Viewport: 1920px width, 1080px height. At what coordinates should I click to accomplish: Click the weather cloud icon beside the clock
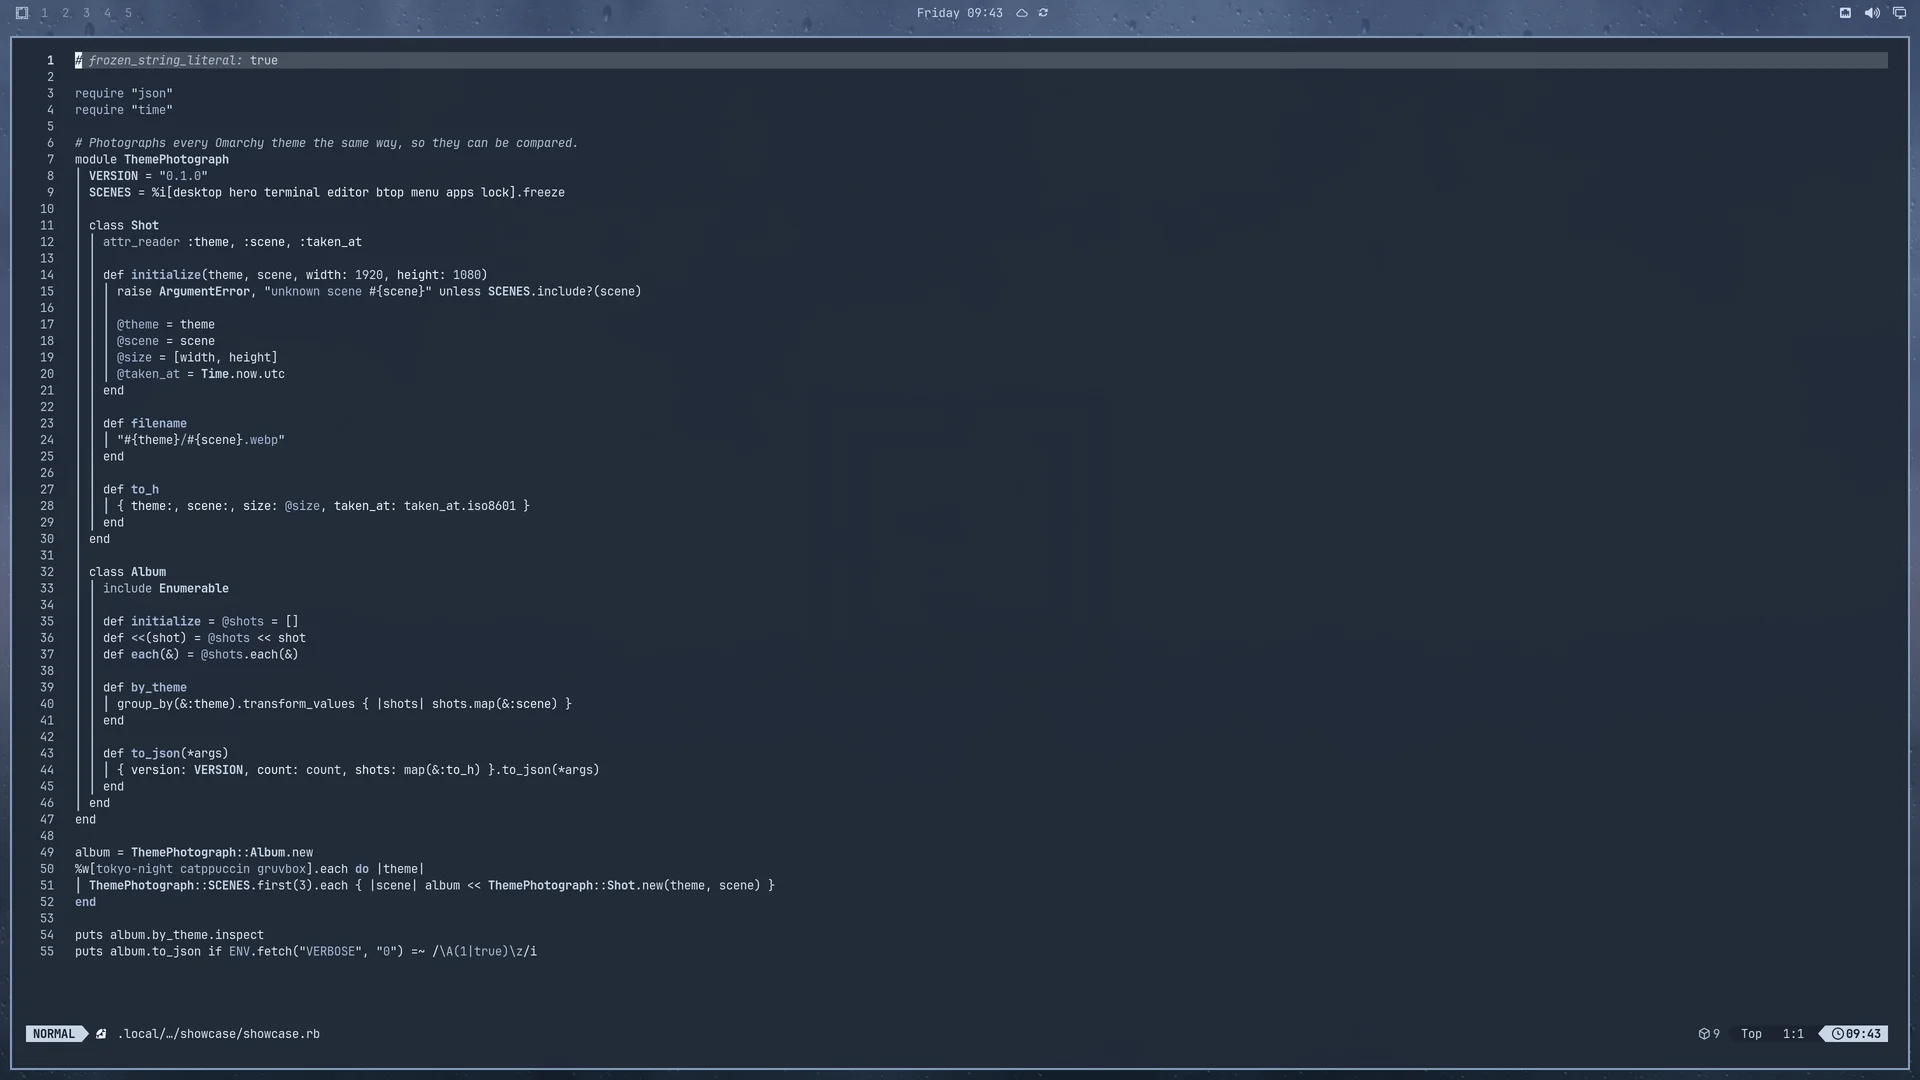tap(1022, 13)
